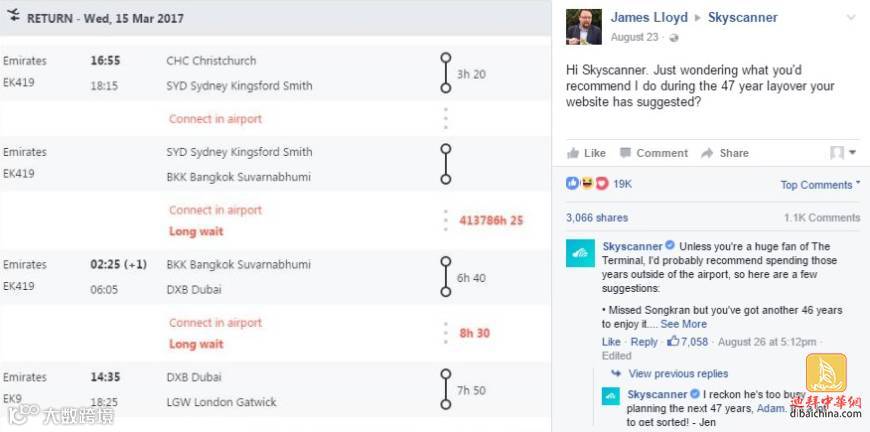Screen dimensions: 870x432
Task: Click the thumbs-up icon showing 7,058 likes
Action: (x=673, y=342)
